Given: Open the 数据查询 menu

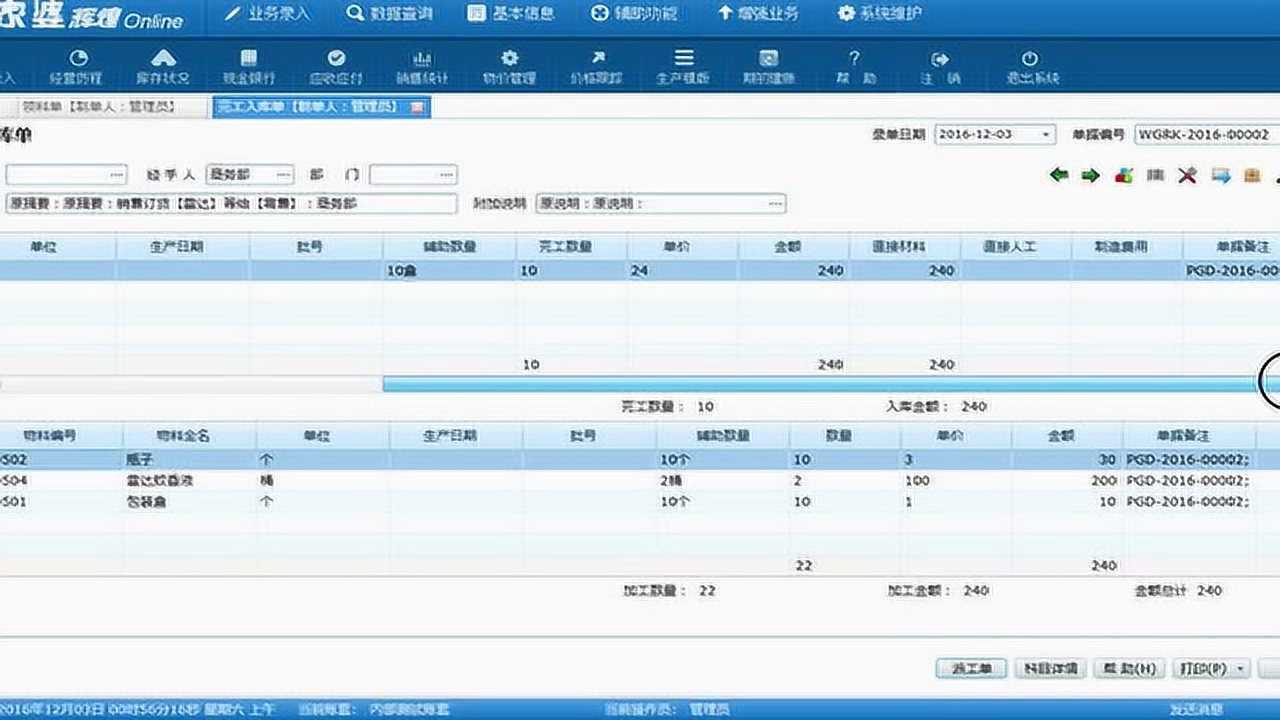Looking at the screenshot, I should pos(390,14).
